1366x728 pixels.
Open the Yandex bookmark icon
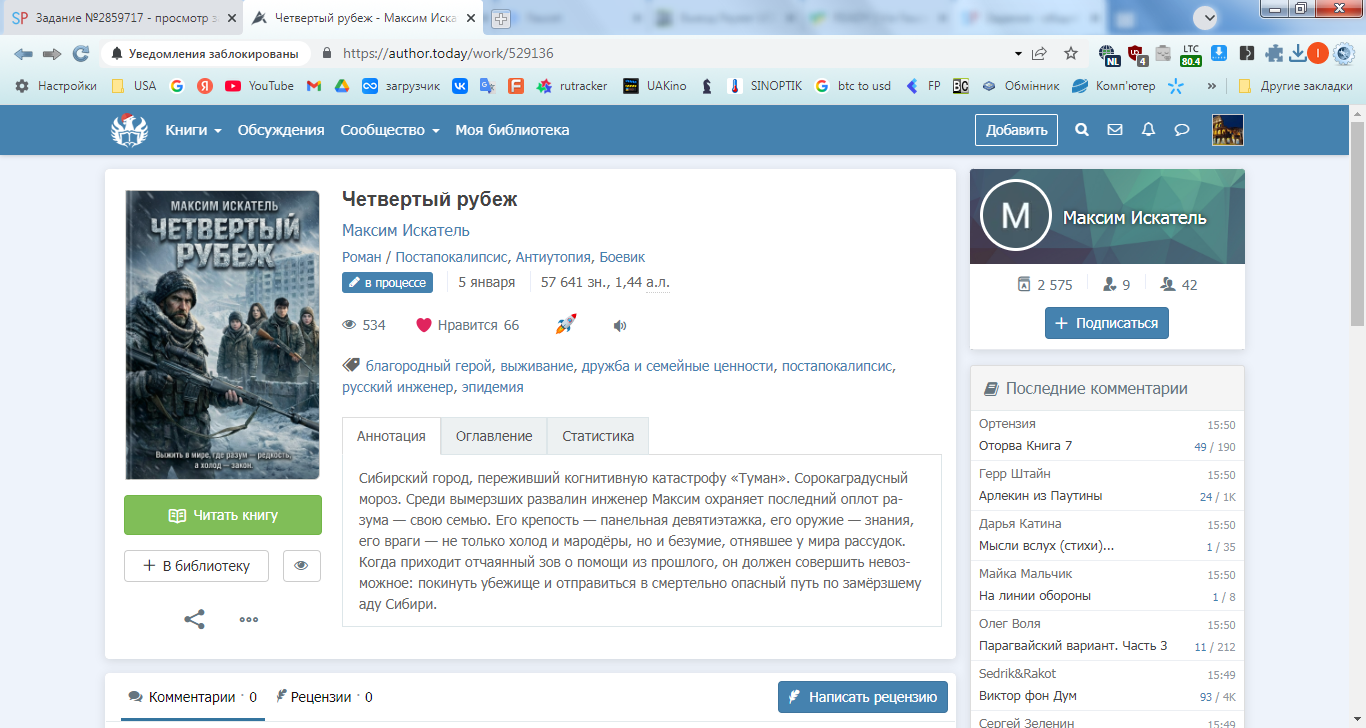(205, 86)
